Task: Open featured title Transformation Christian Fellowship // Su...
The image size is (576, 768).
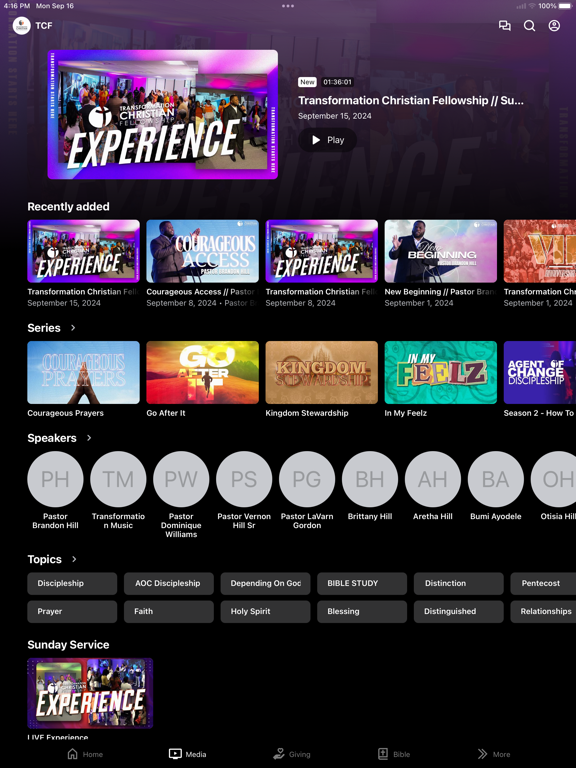Action: click(x=410, y=100)
